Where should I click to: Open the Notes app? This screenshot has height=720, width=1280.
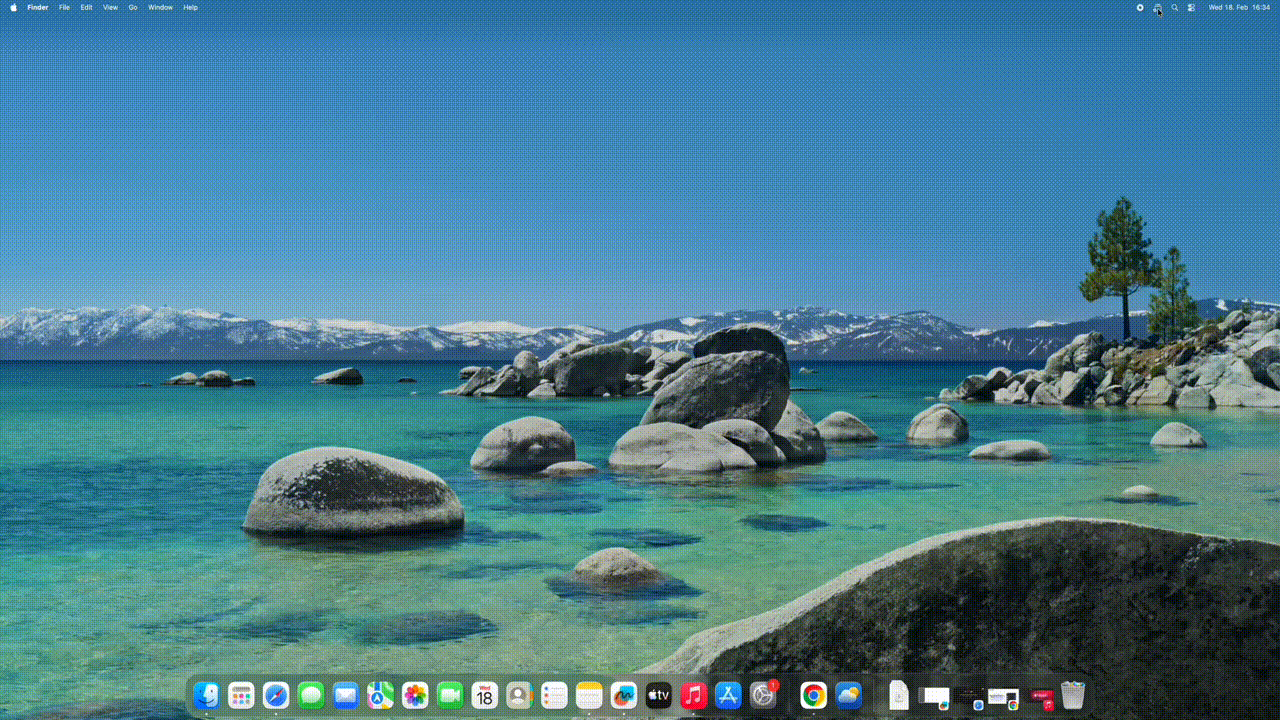pos(588,695)
